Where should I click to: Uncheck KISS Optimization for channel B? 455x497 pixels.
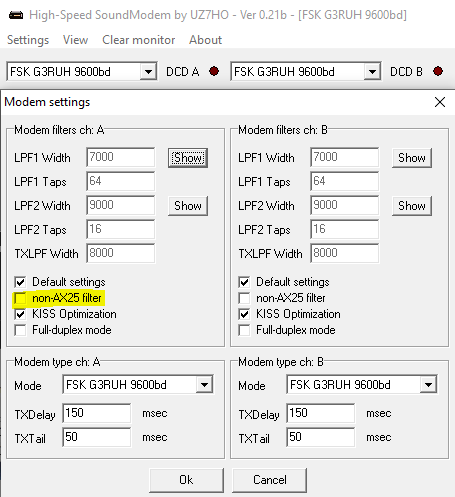tap(244, 314)
